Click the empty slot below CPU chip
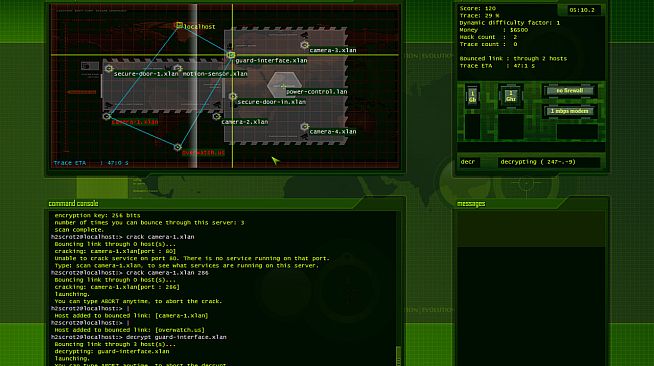 point(511,127)
